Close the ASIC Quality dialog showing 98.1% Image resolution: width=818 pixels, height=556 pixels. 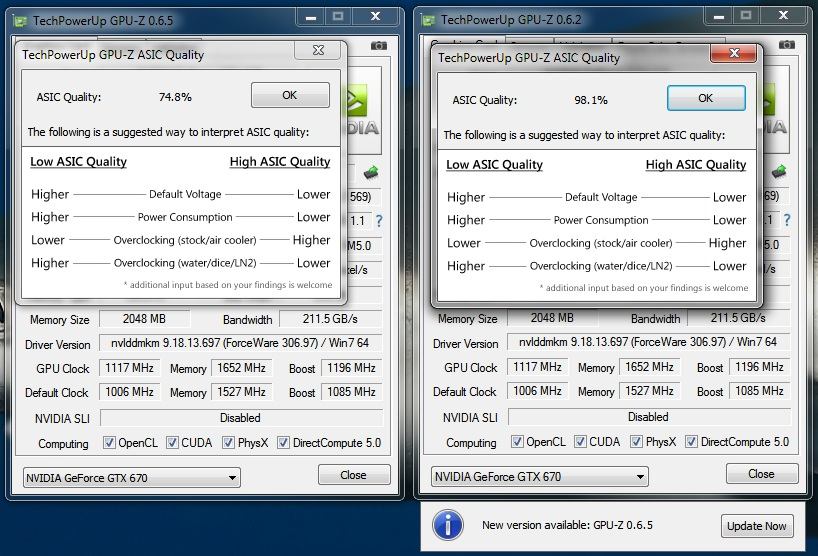click(734, 53)
